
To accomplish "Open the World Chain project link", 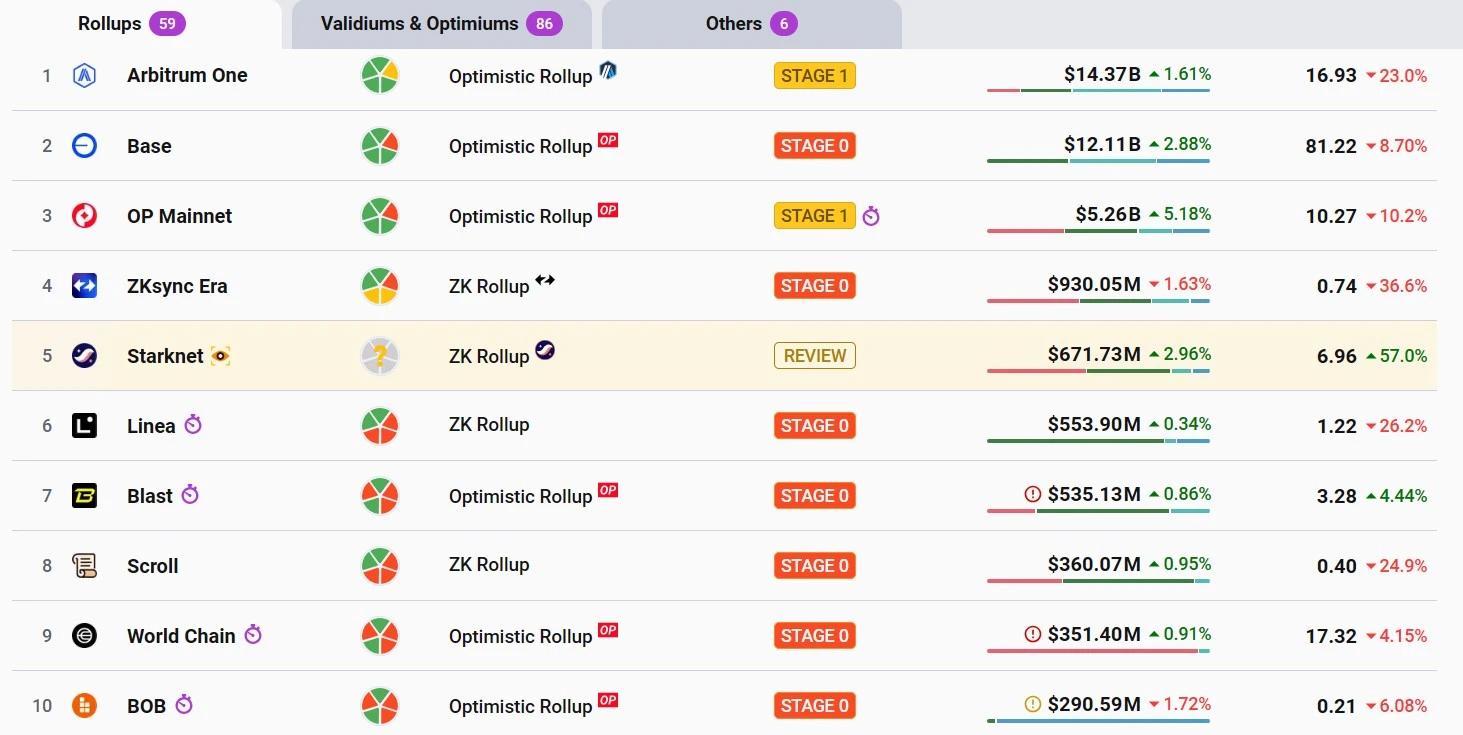I will (181, 636).
